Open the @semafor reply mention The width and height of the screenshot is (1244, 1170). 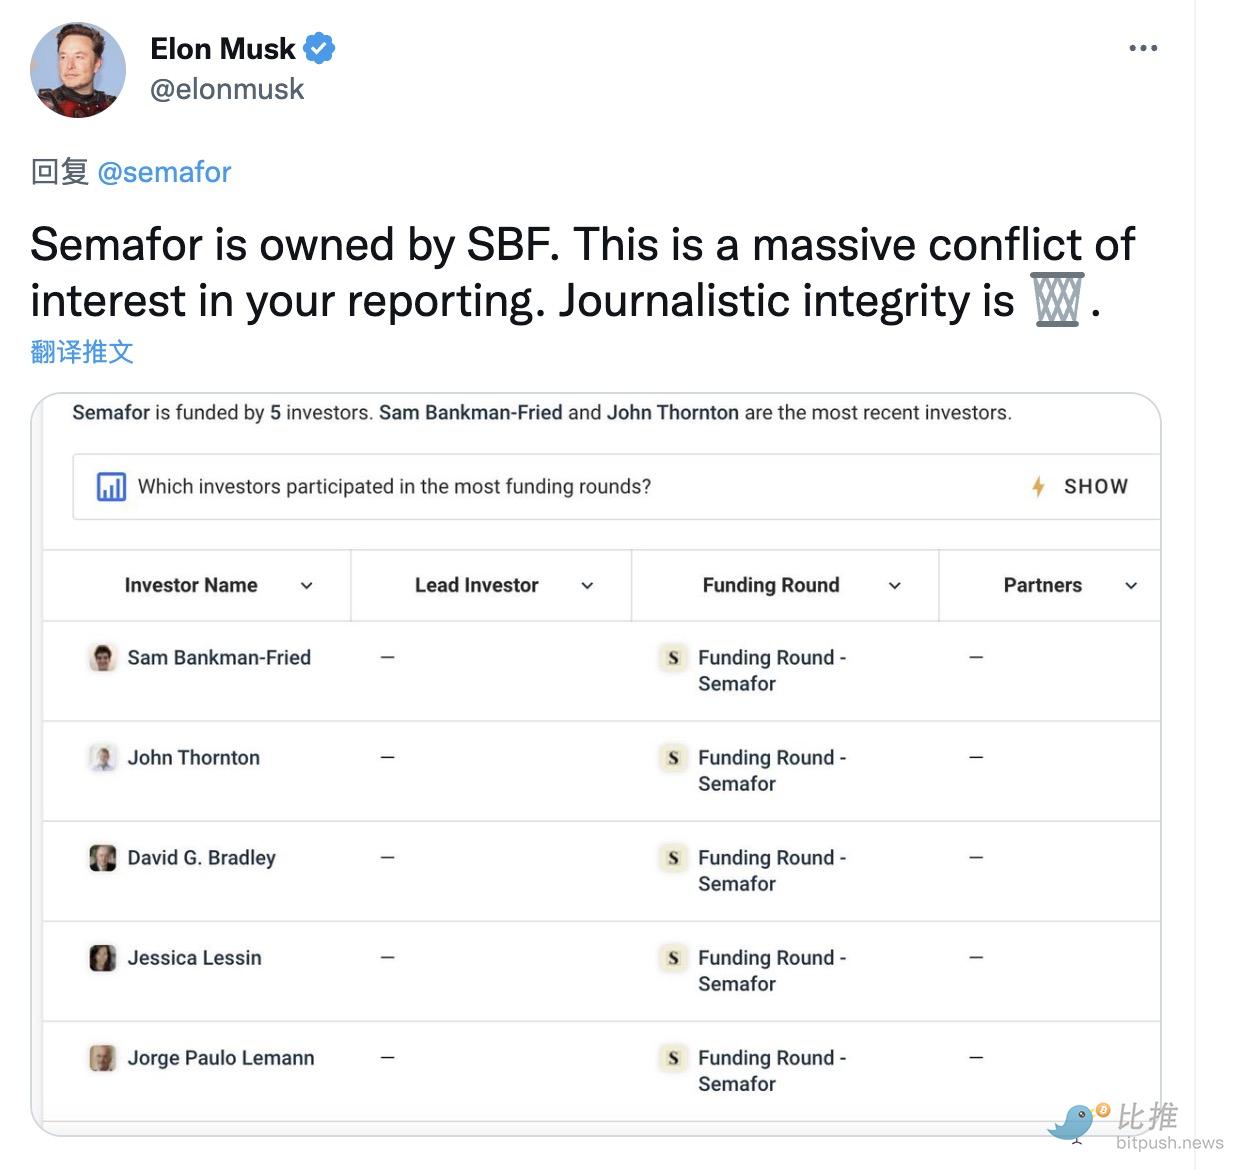pos(164,172)
